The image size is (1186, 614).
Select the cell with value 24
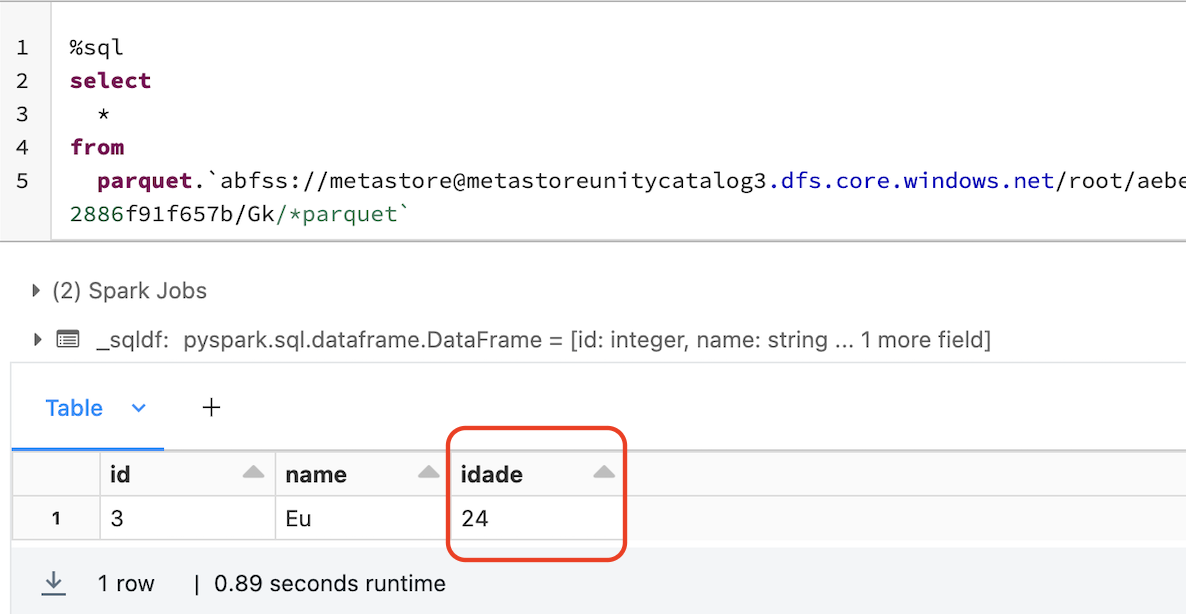pyautogui.click(x=539, y=519)
